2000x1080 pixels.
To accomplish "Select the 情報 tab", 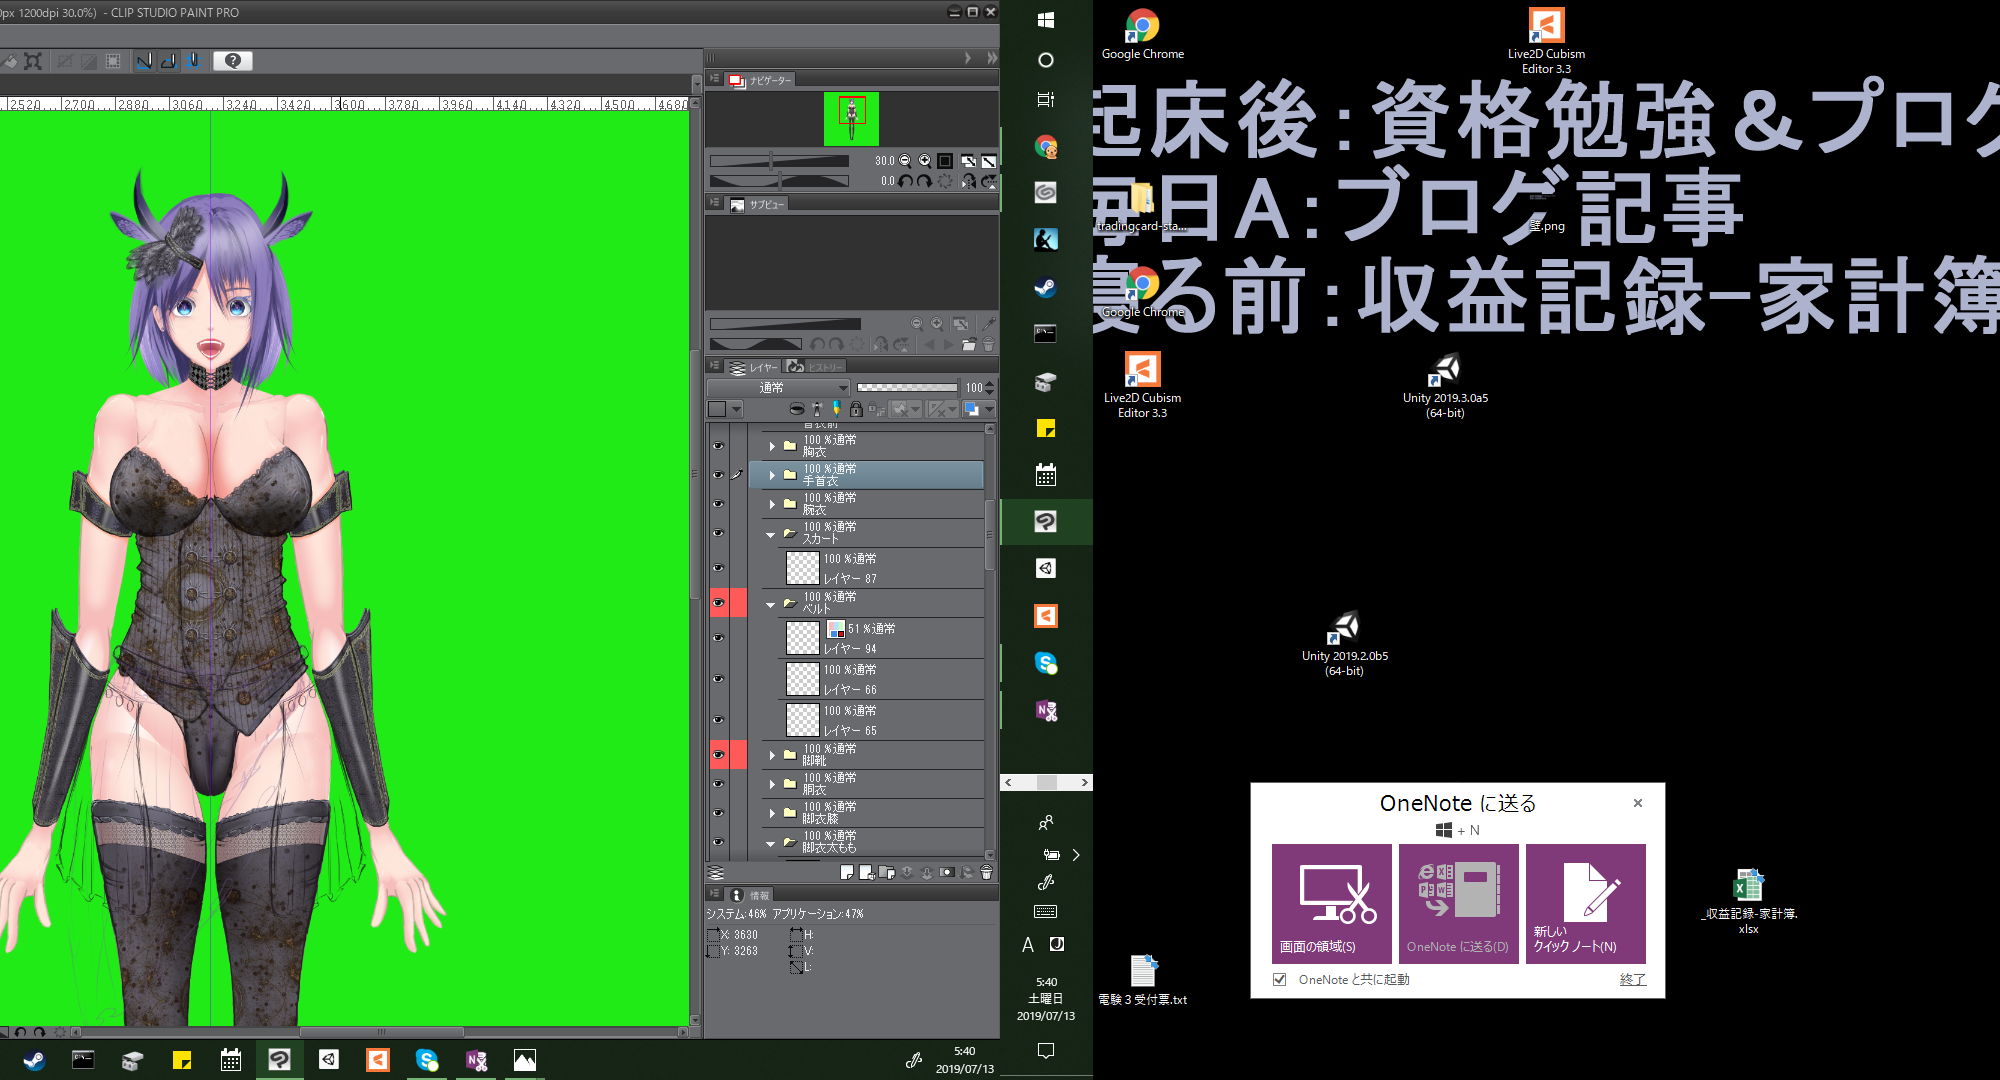I will (750, 895).
